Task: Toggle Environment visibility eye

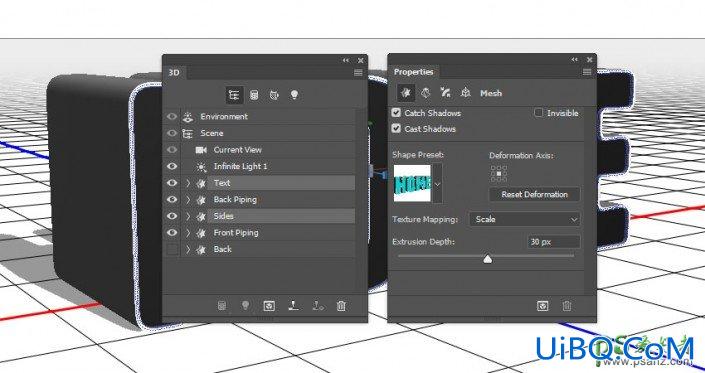Action: [x=172, y=117]
